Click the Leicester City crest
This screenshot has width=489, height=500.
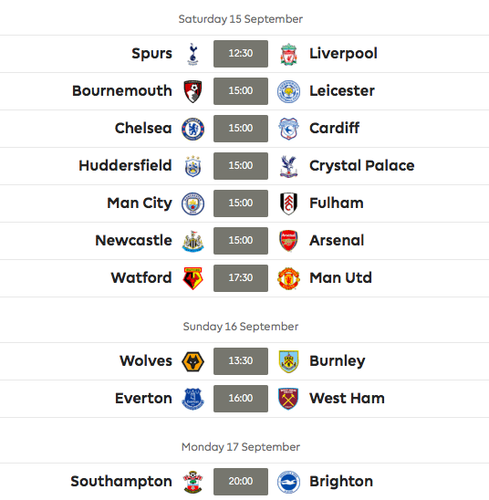pos(289,91)
